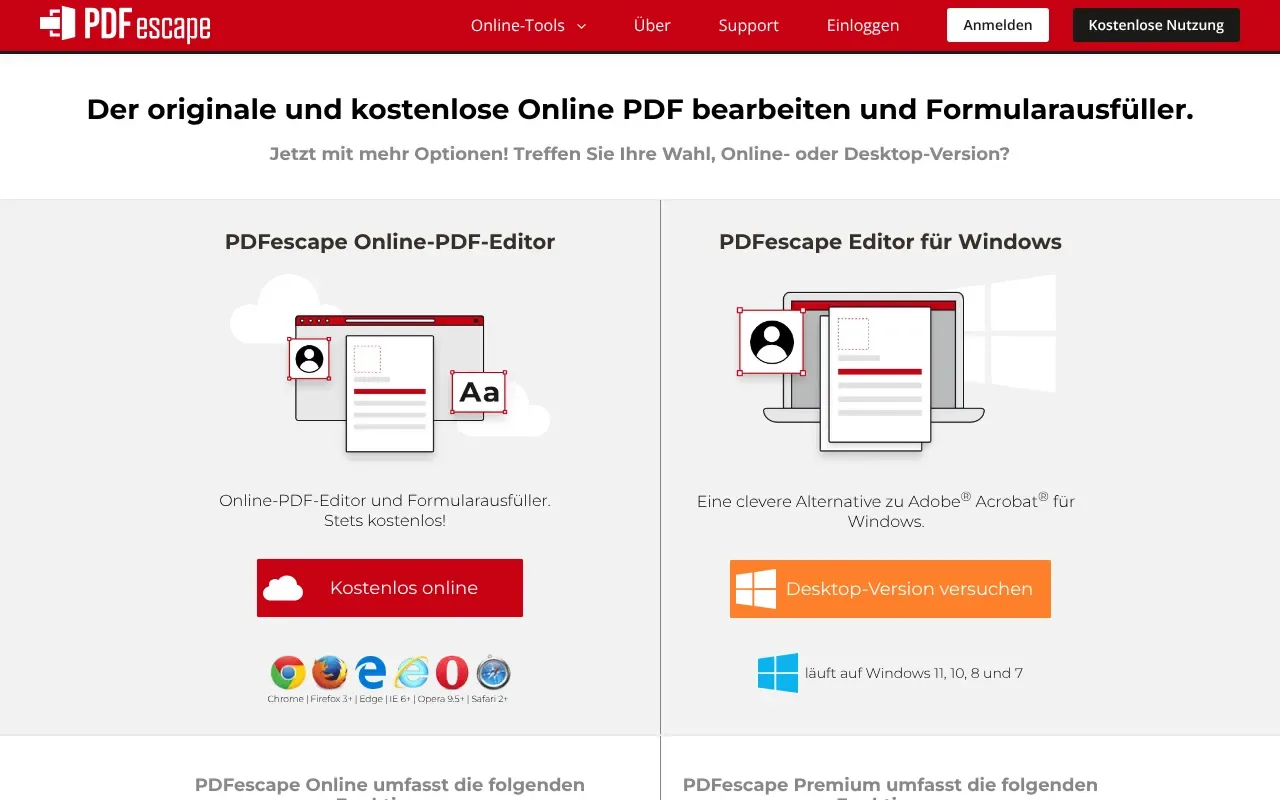
Task: Click the Windows icon in the orange button
Action: point(755,589)
